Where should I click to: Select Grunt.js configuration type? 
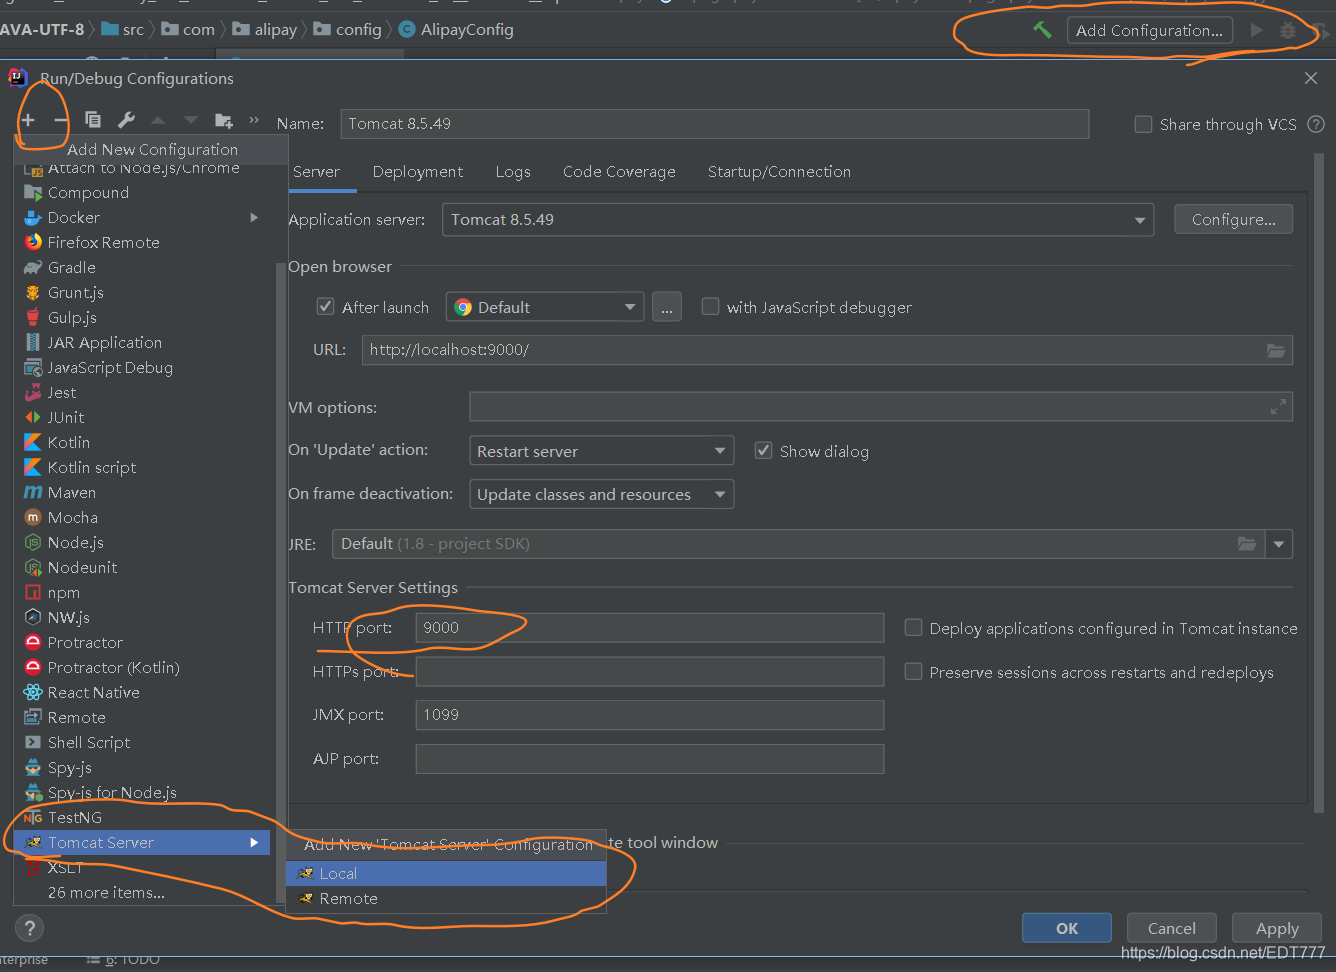[x=141, y=292]
